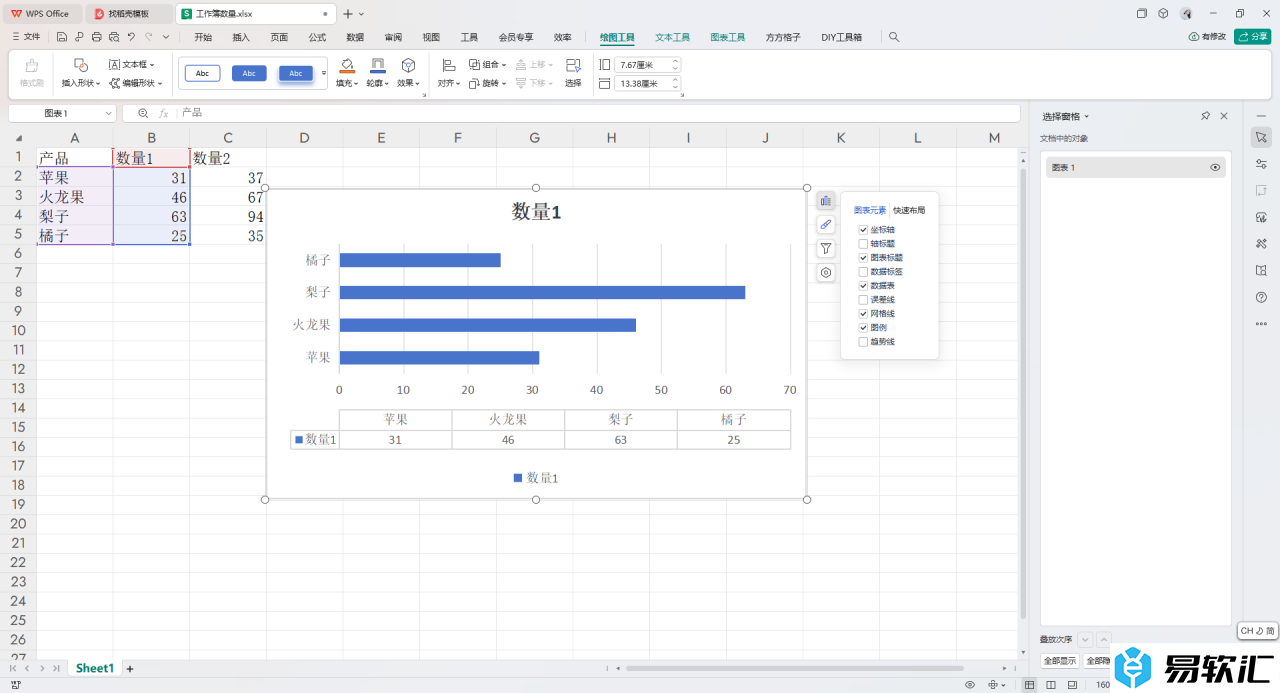Click the eye reading mode icon in status bar
This screenshot has height=693, width=1280.
pyautogui.click(x=970, y=685)
